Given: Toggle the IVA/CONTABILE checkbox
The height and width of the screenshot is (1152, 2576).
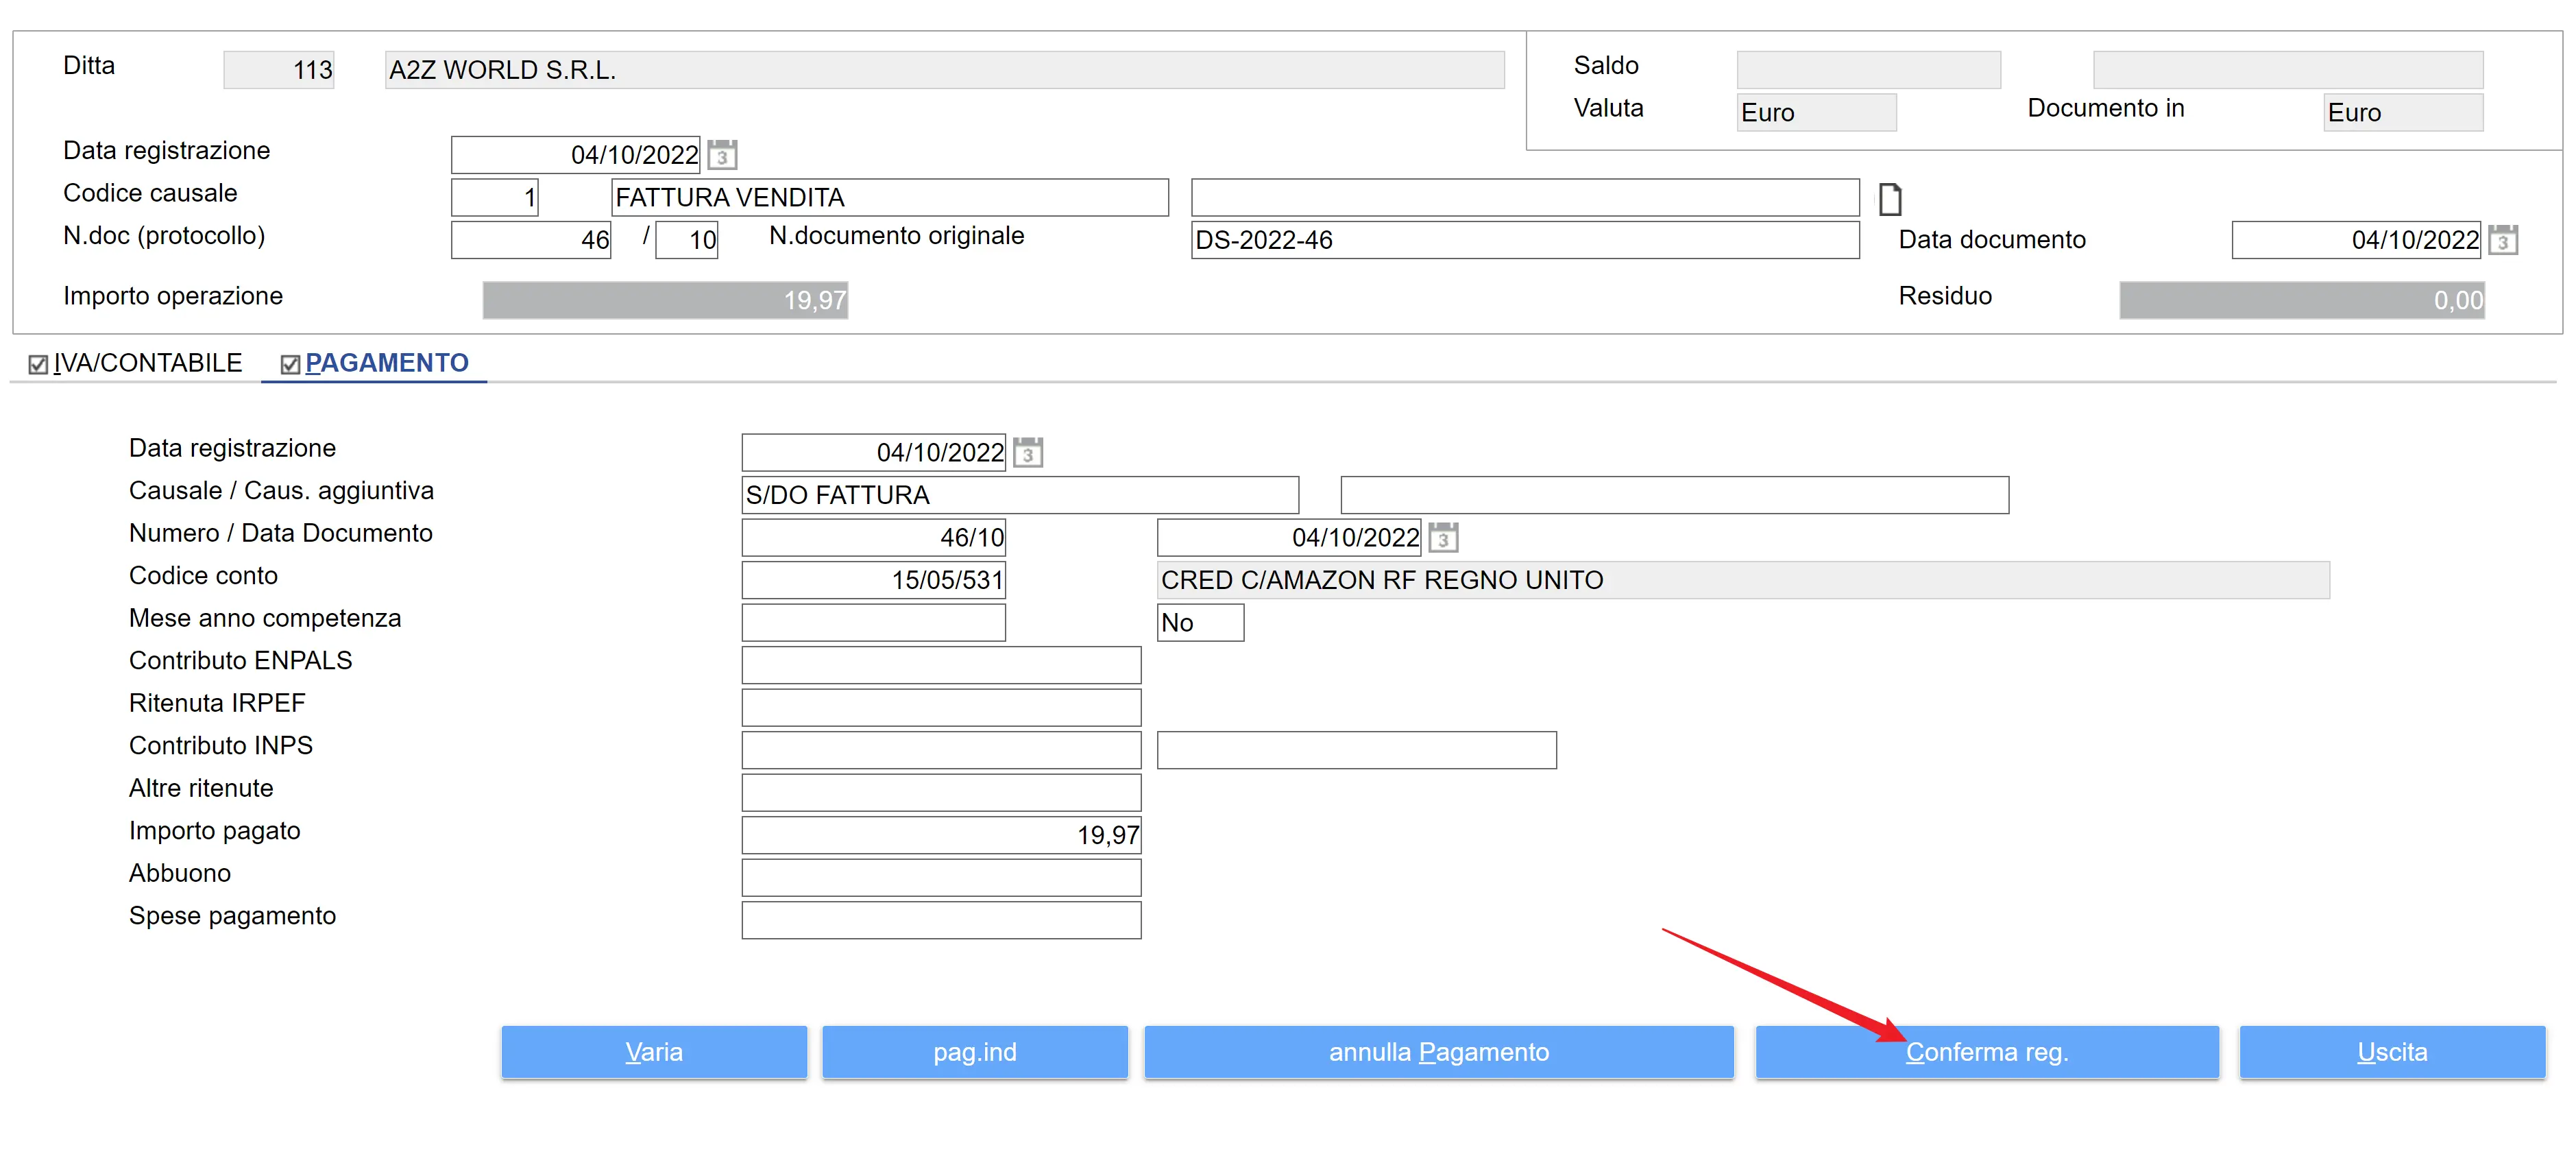Looking at the screenshot, I should [x=38, y=364].
